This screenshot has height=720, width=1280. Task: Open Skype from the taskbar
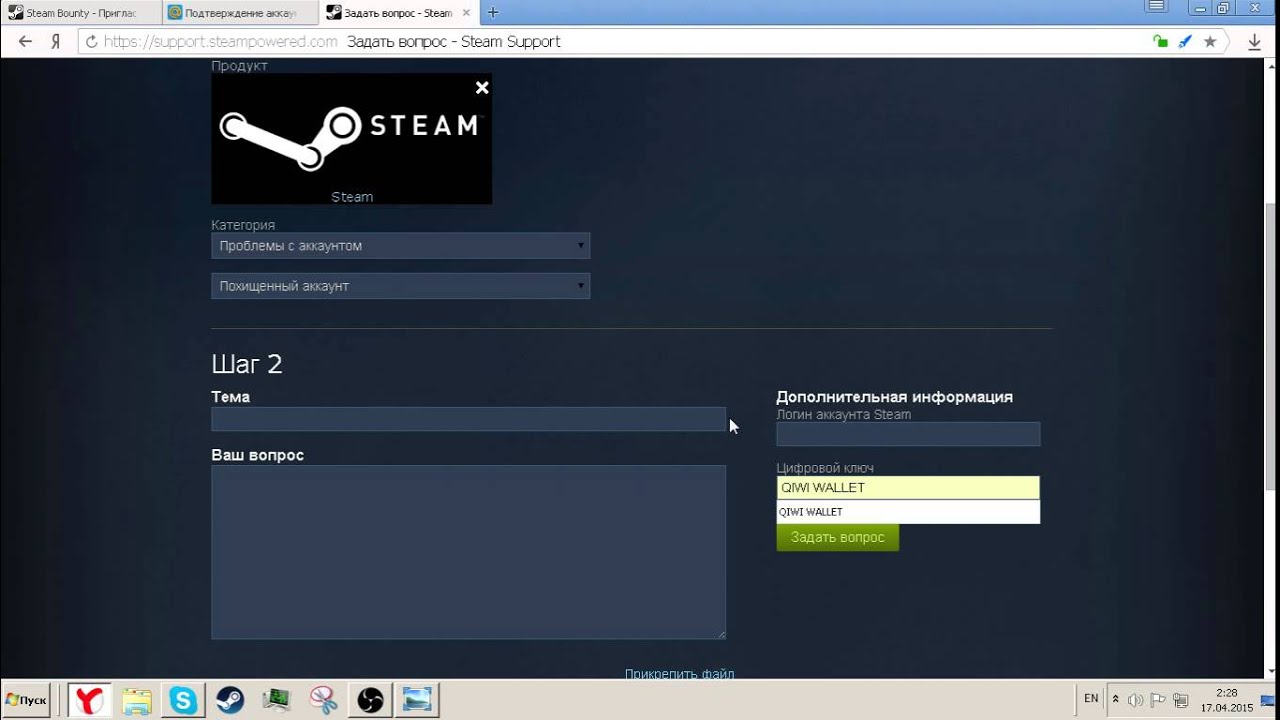[x=183, y=700]
